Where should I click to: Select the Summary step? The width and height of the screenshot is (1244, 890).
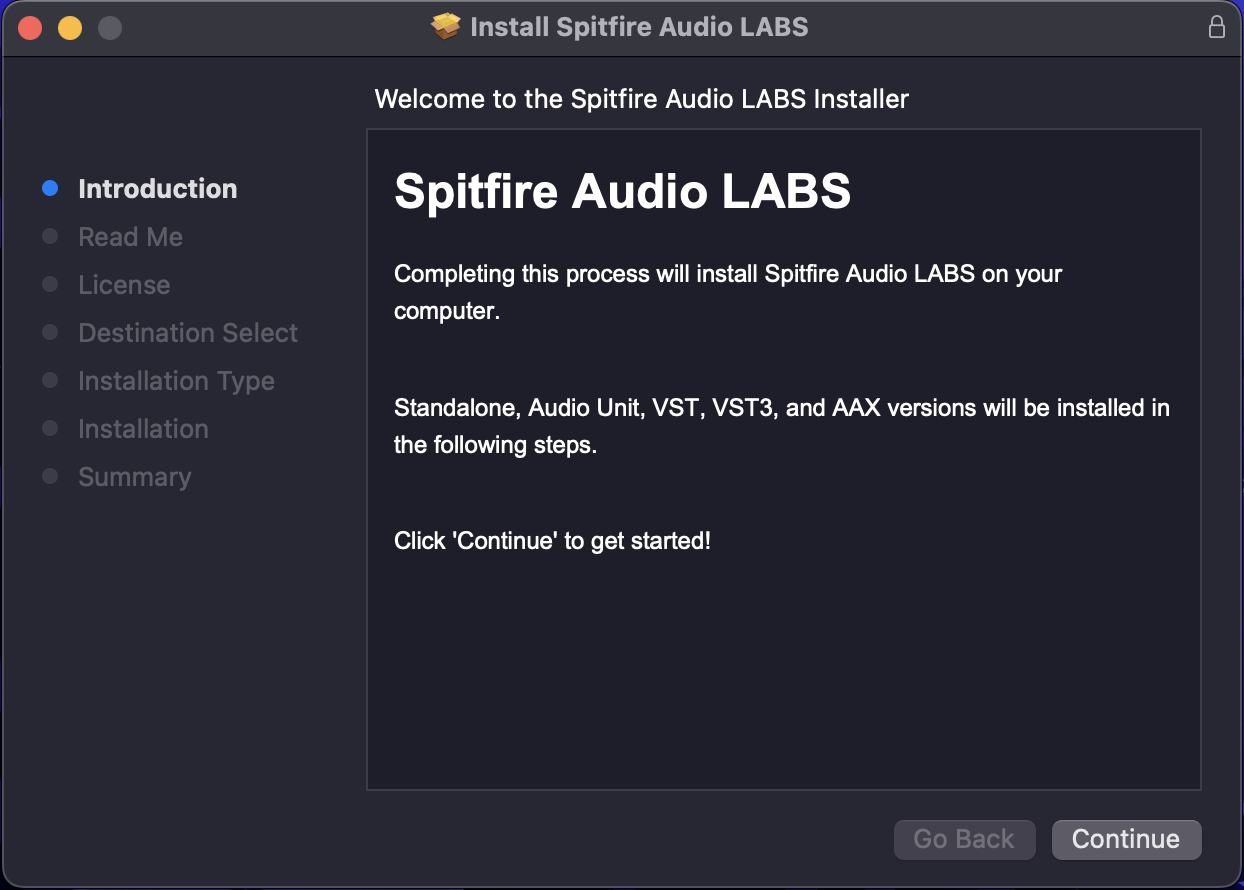pyautogui.click(x=134, y=477)
